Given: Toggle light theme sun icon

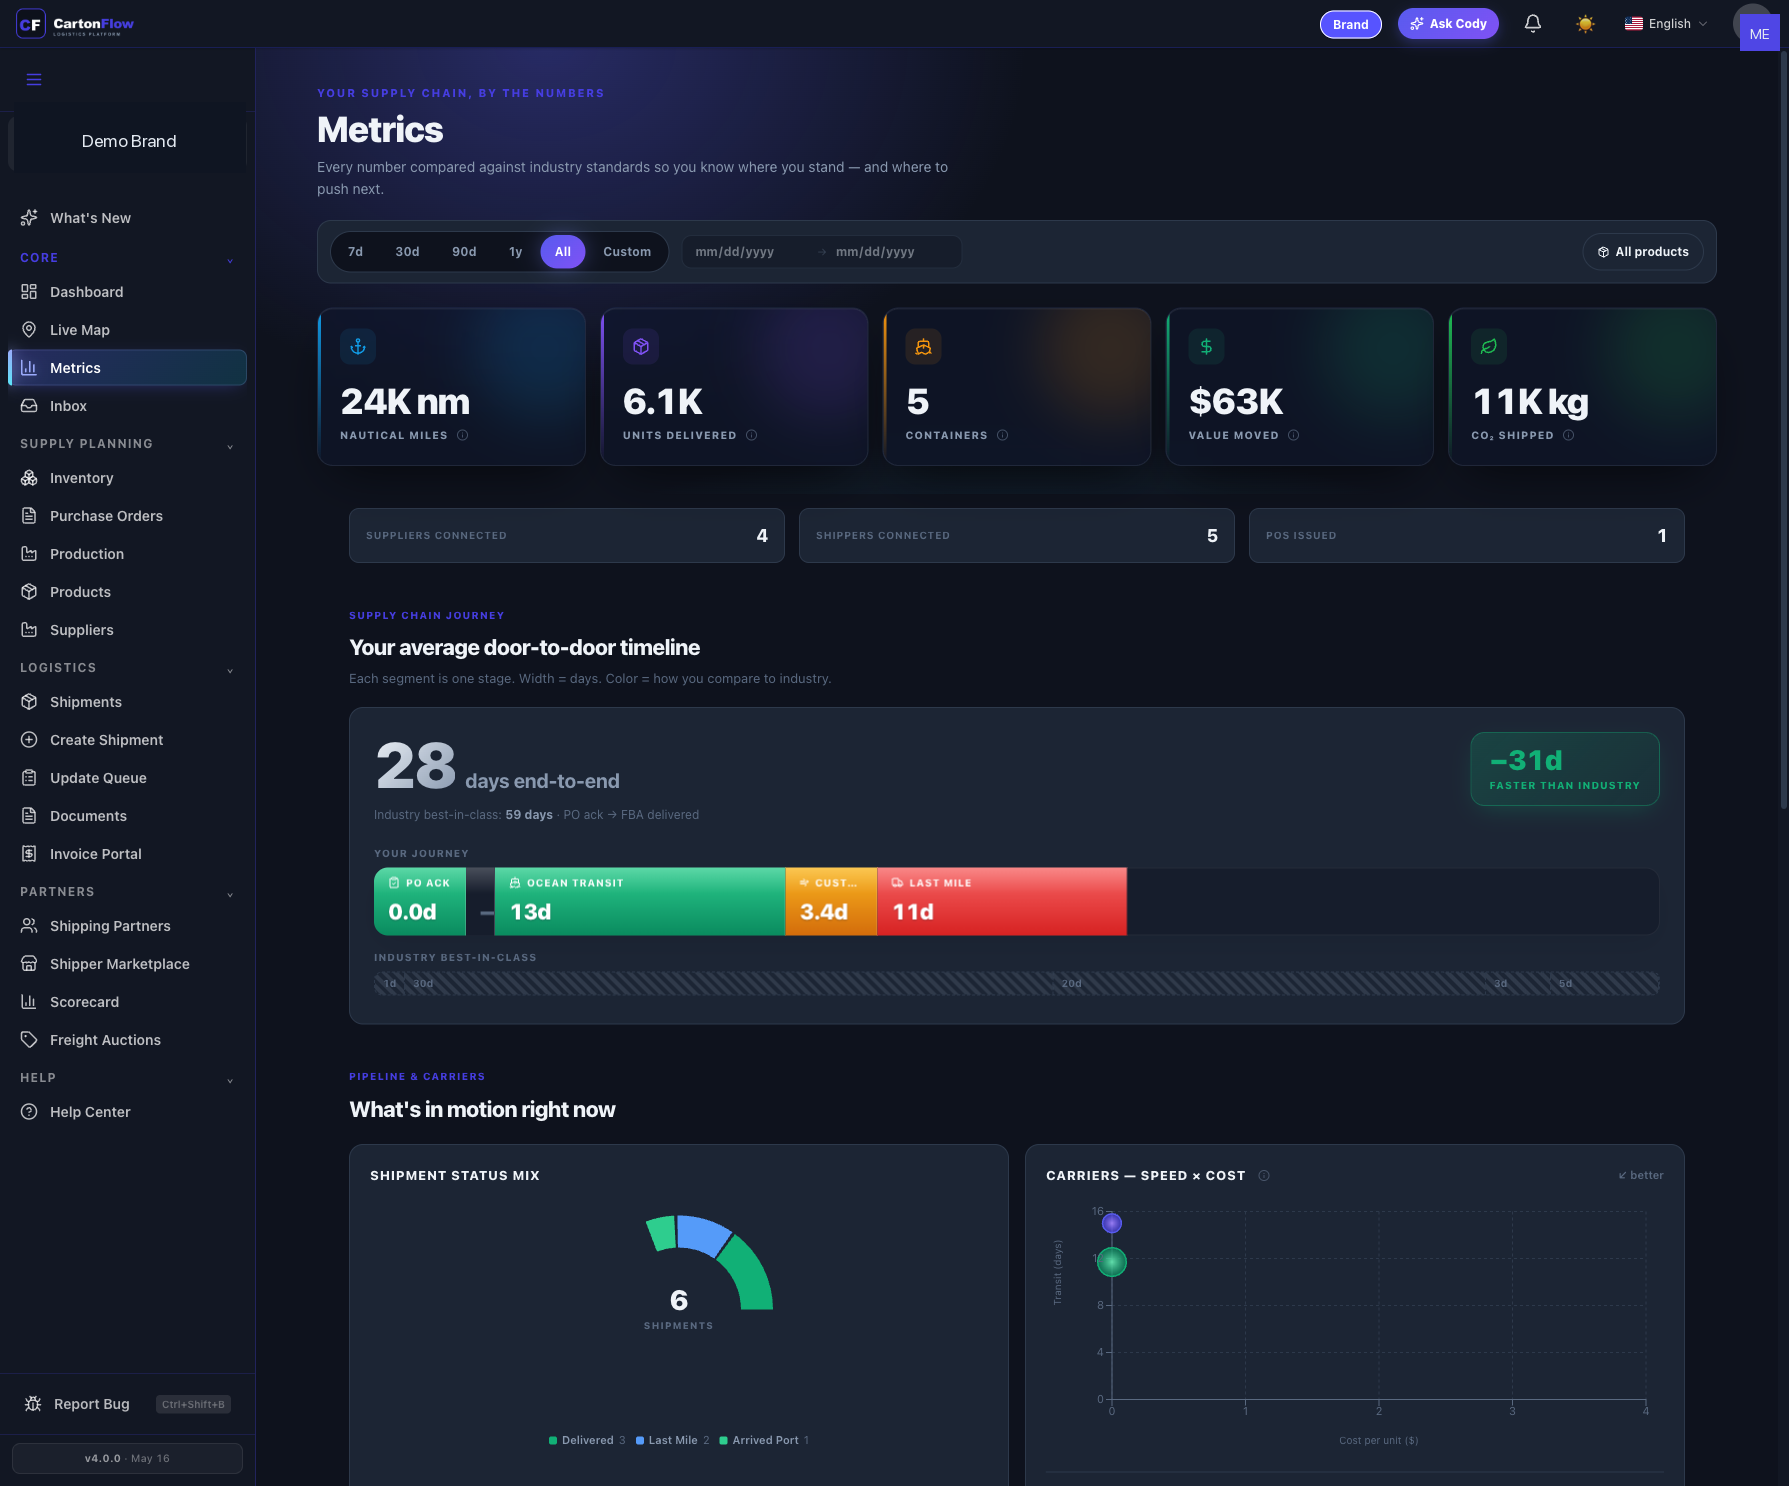Looking at the screenshot, I should [x=1585, y=24].
